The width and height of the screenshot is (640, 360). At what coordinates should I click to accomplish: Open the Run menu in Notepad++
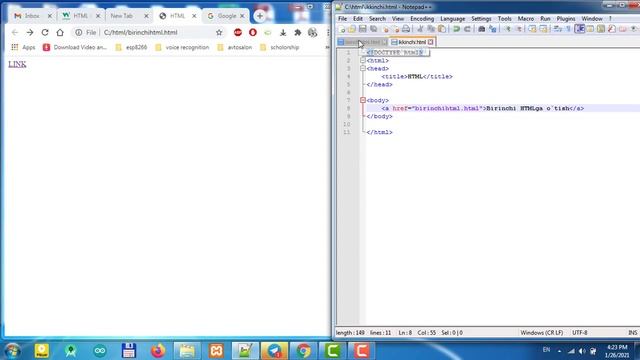click(545, 19)
